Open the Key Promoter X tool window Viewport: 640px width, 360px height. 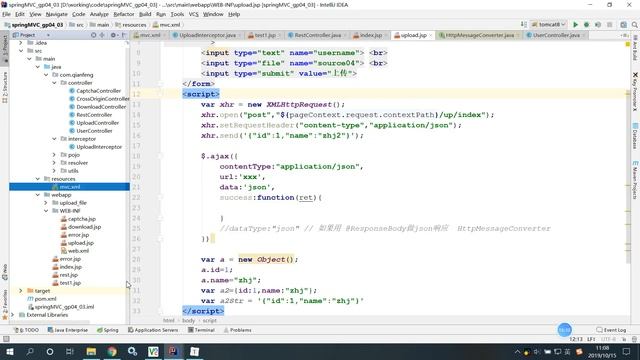(x=635, y=92)
